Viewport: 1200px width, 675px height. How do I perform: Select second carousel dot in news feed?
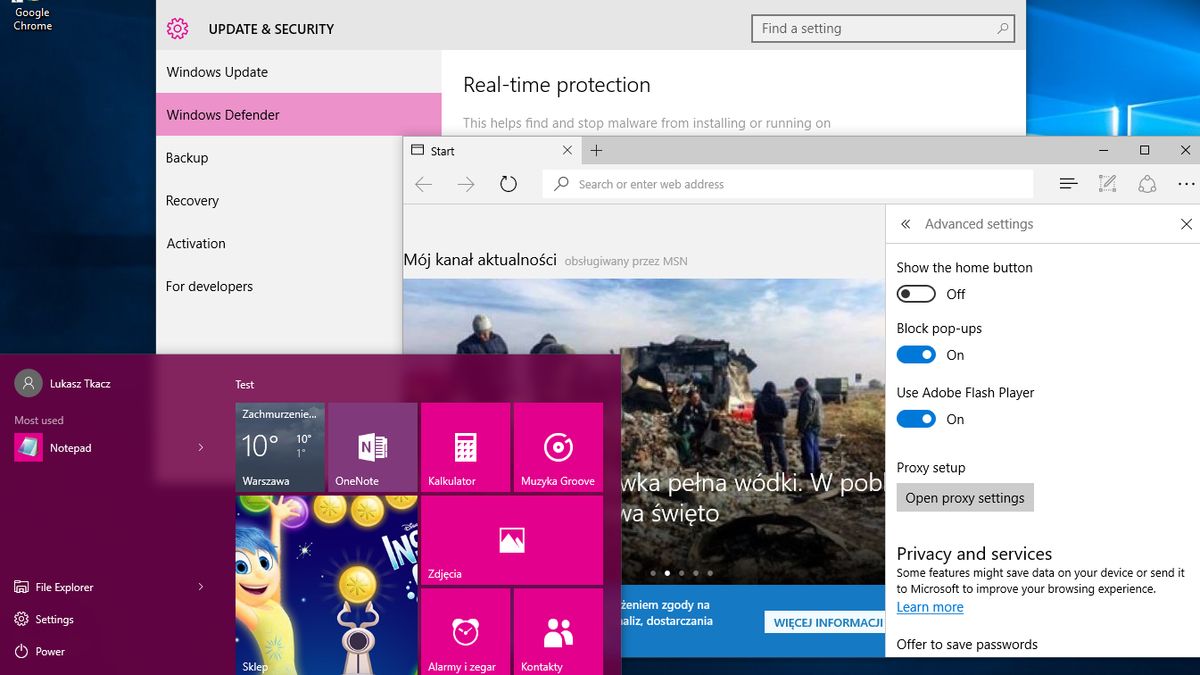[x=667, y=573]
